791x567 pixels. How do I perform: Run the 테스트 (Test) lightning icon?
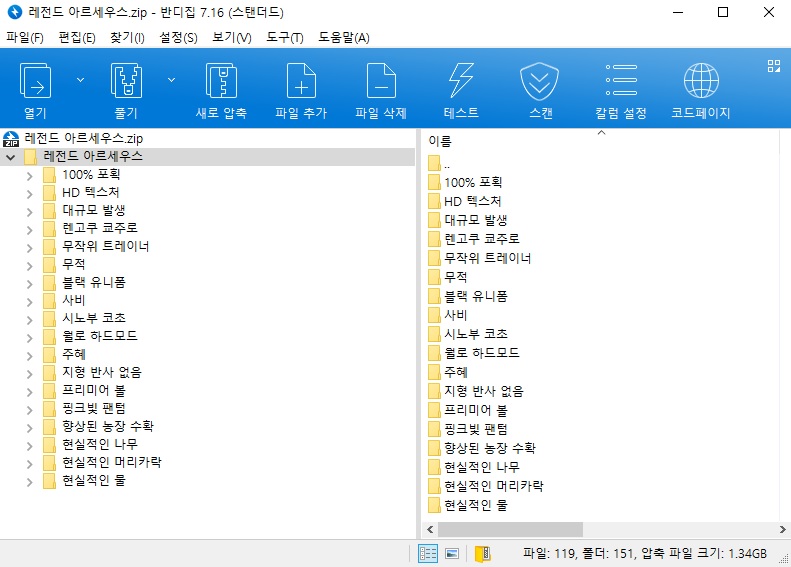(461, 80)
